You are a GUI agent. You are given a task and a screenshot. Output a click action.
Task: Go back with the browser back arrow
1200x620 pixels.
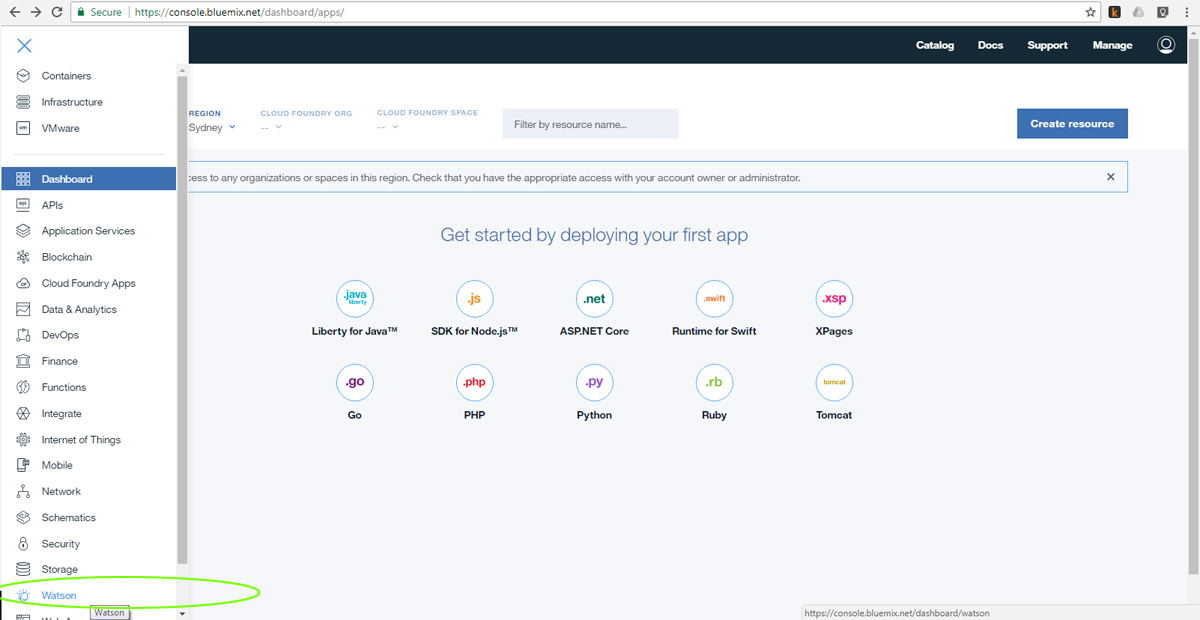(x=14, y=12)
